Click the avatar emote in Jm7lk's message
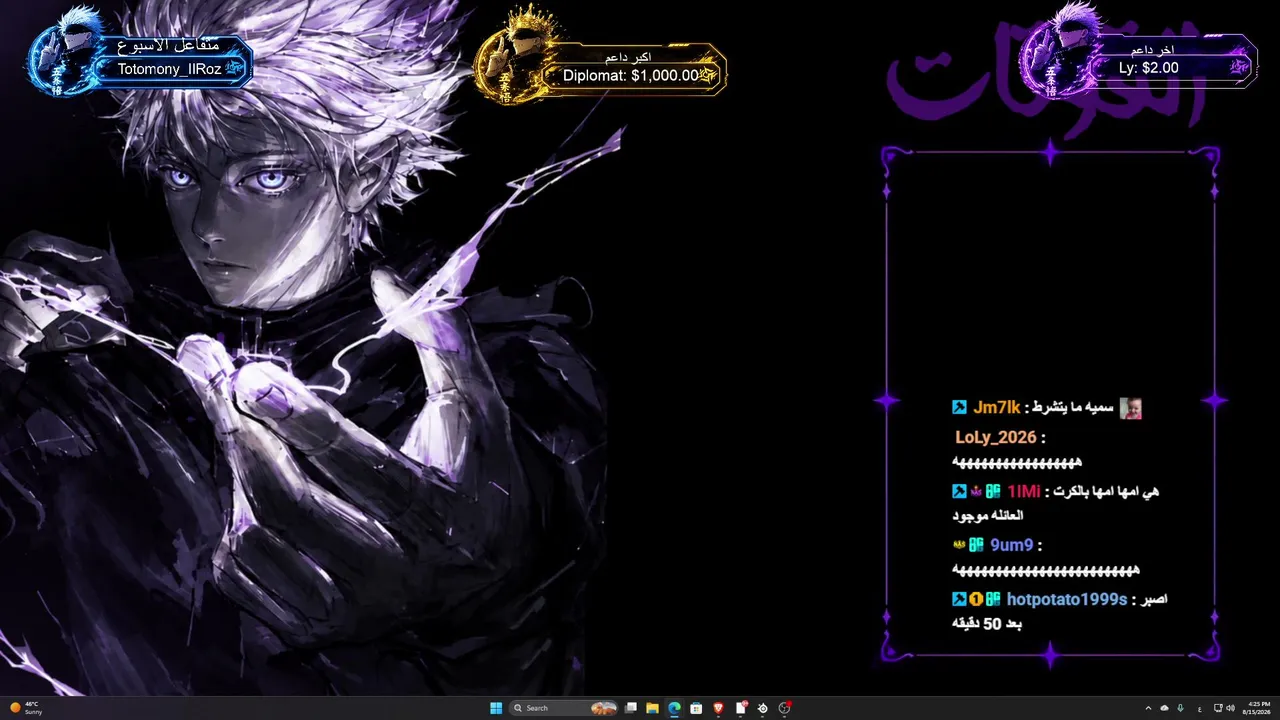The width and height of the screenshot is (1280, 720). [1131, 408]
